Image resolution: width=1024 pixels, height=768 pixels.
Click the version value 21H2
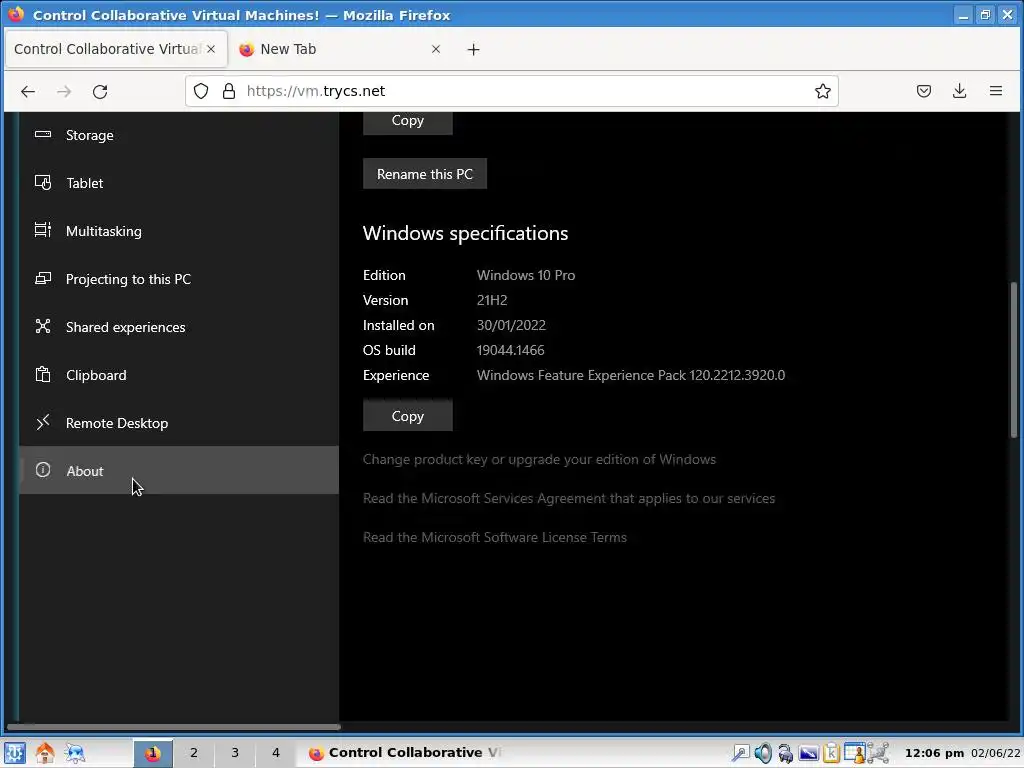pos(492,300)
